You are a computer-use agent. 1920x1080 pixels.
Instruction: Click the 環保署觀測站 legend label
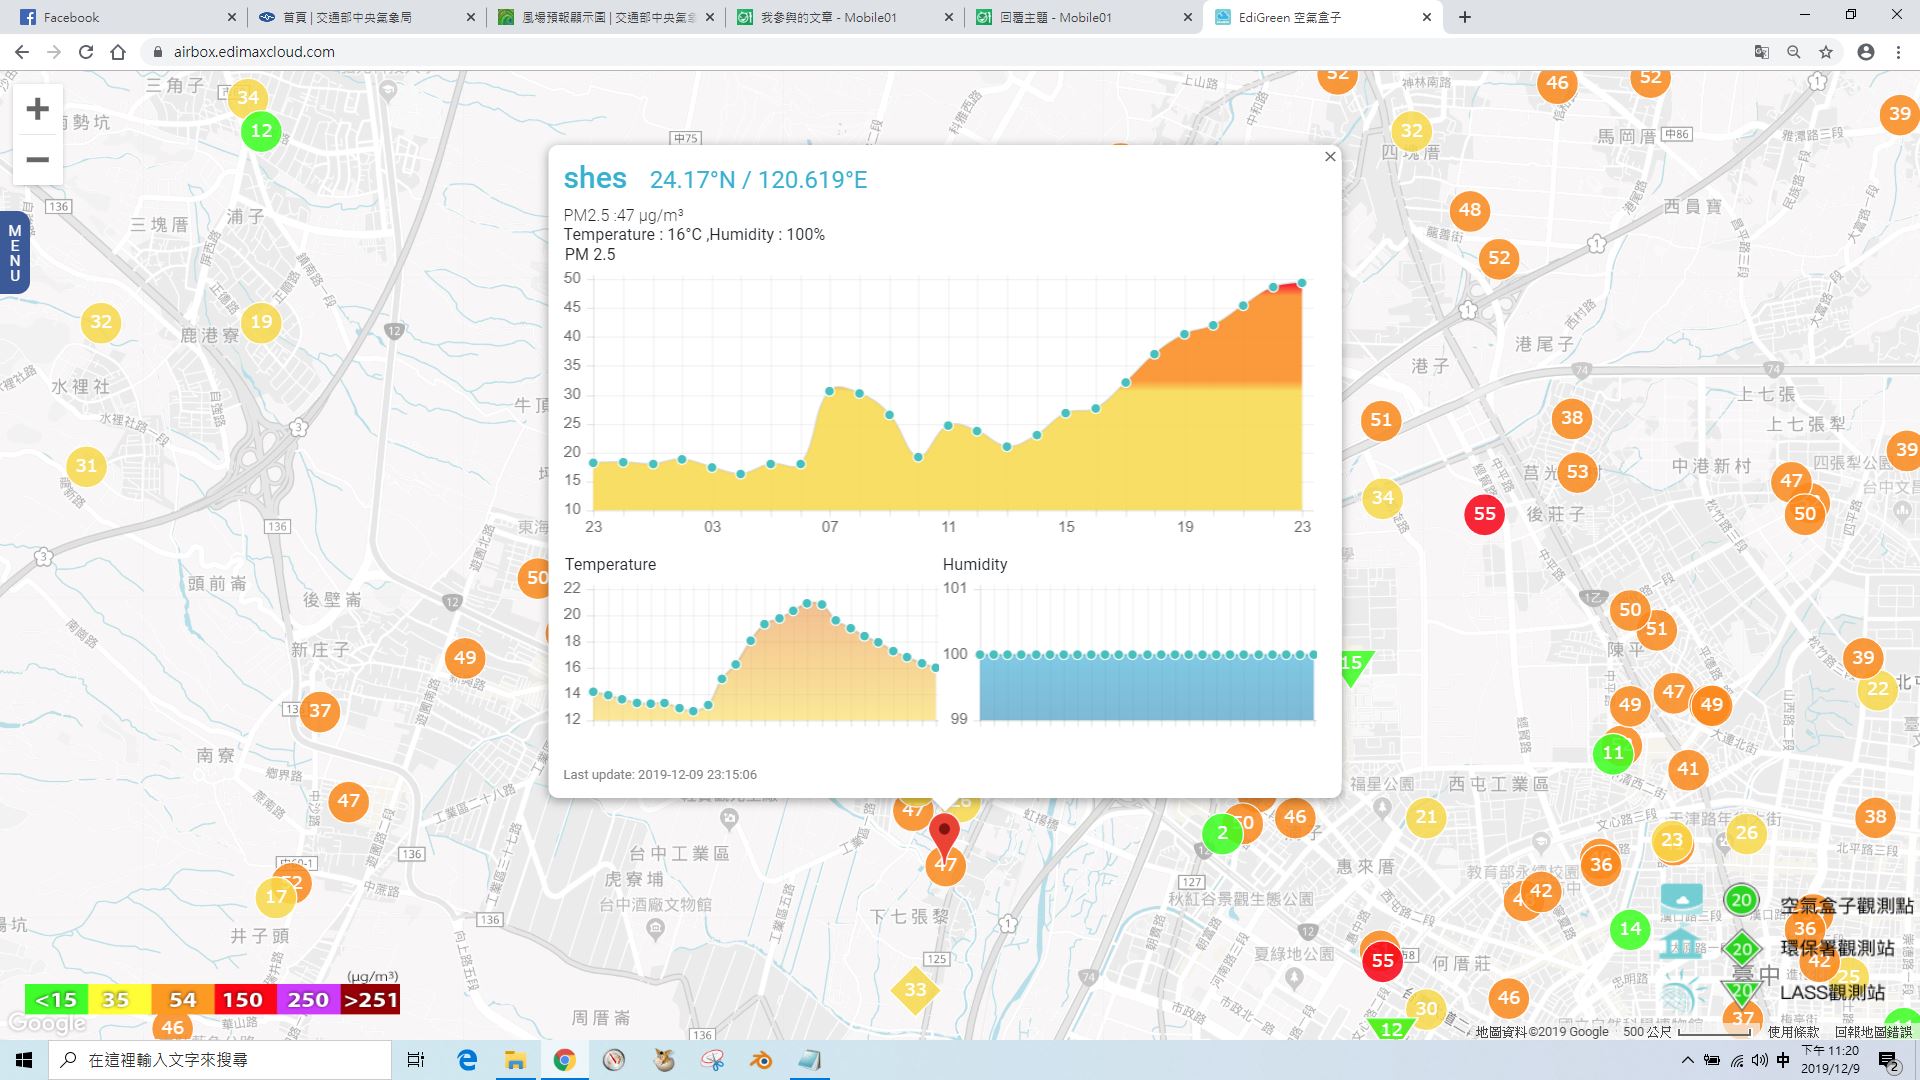(x=1838, y=948)
